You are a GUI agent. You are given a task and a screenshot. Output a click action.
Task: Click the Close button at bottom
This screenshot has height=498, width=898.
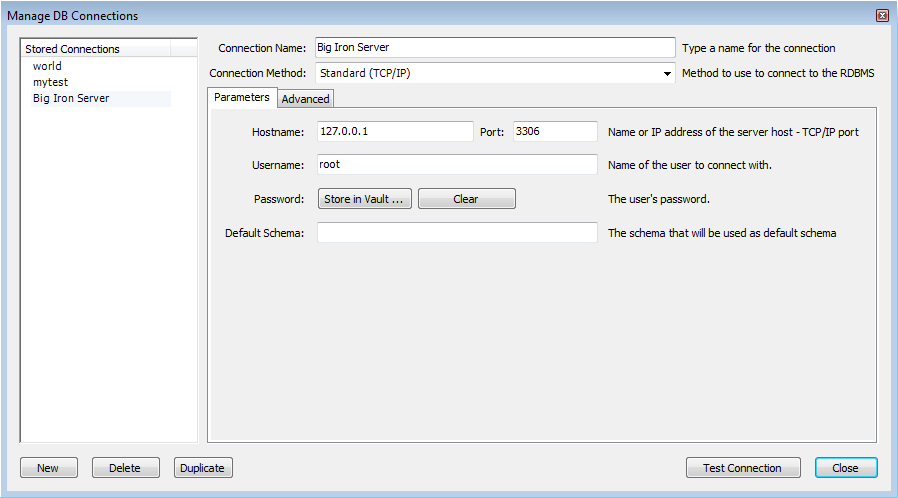pyautogui.click(x=846, y=468)
